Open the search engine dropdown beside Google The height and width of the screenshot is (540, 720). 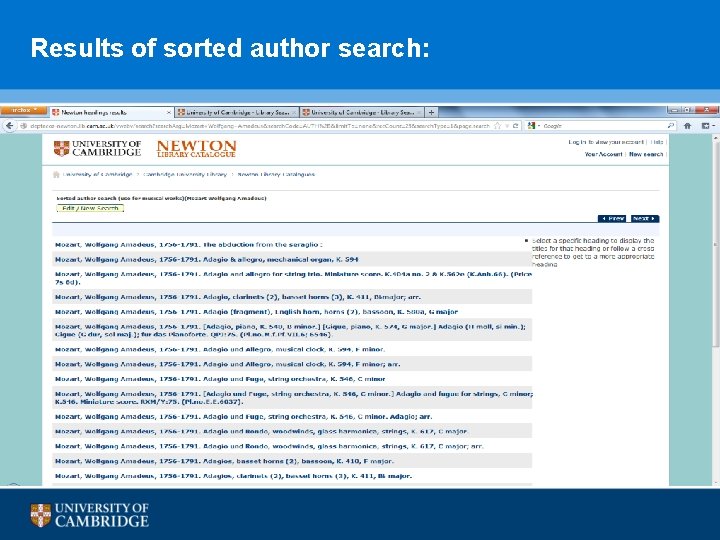(533, 125)
